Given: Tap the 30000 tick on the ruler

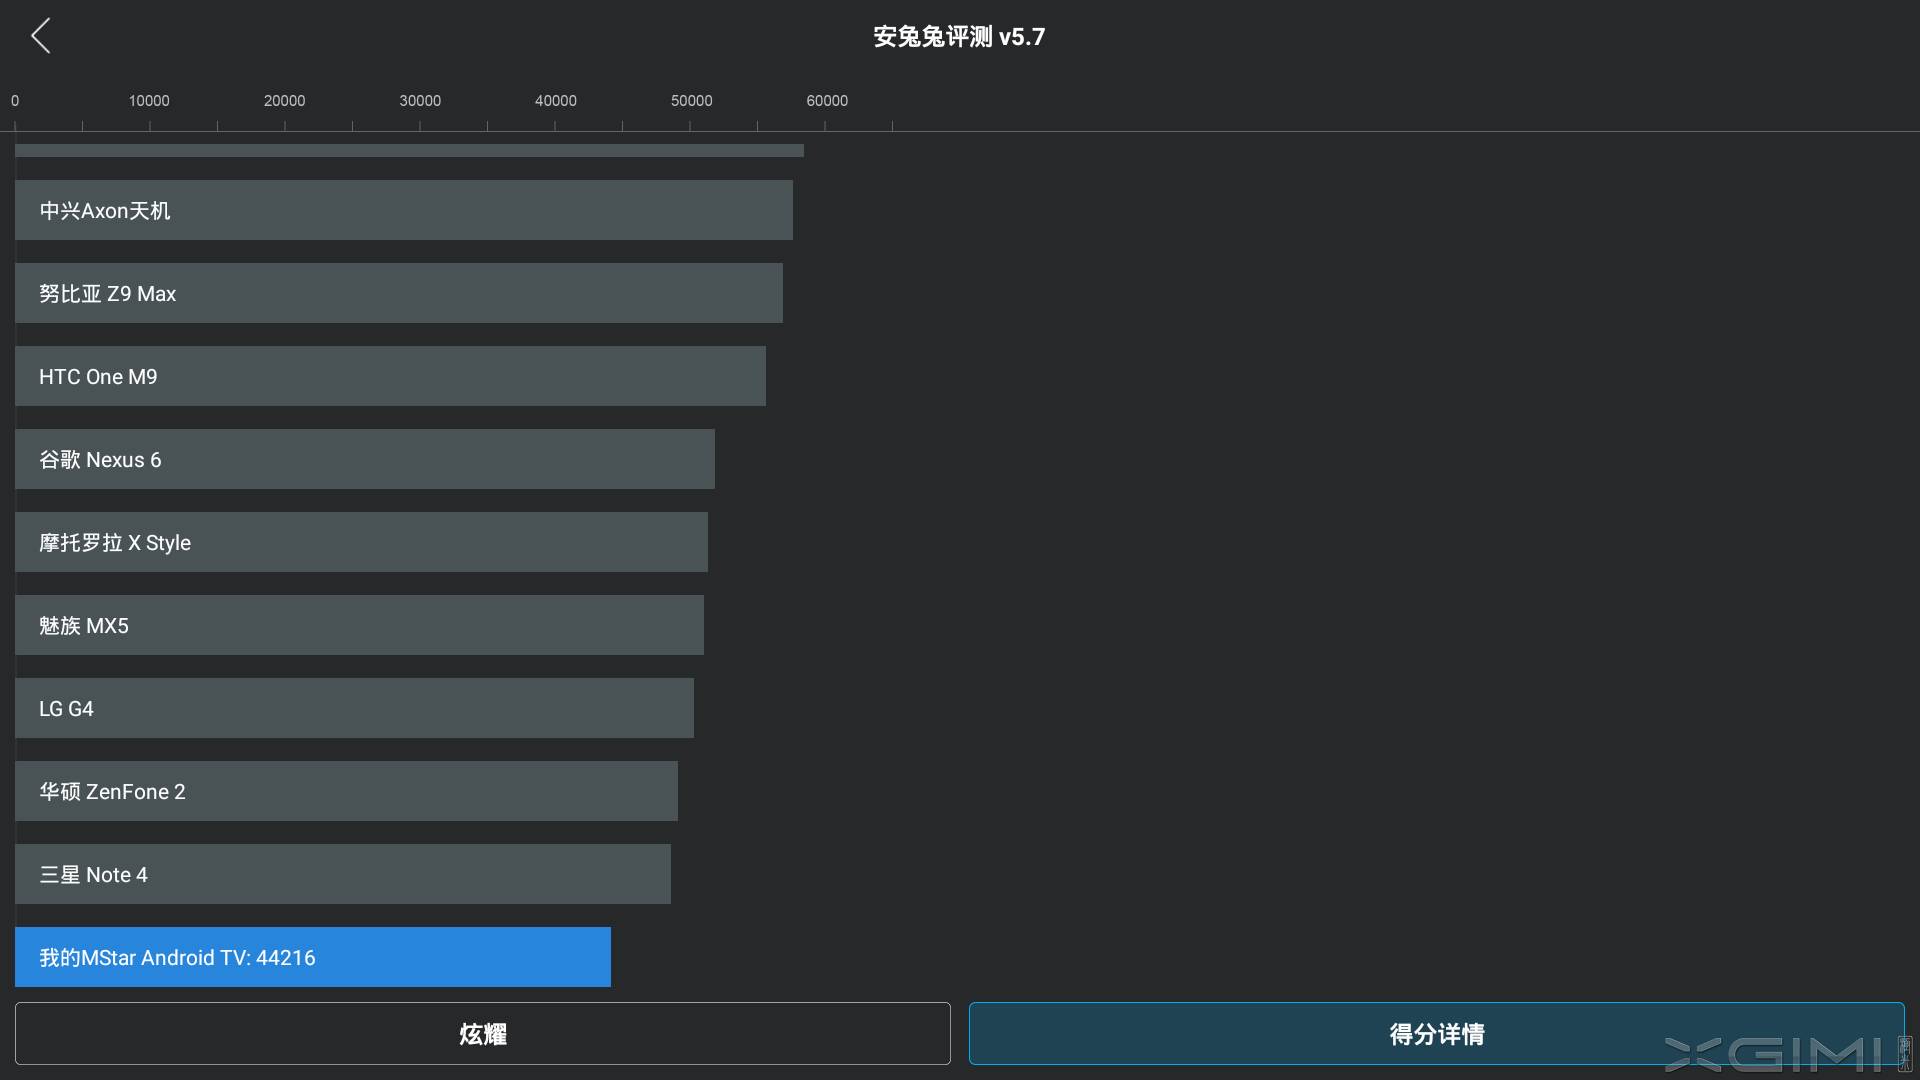Looking at the screenshot, I should point(419,100).
